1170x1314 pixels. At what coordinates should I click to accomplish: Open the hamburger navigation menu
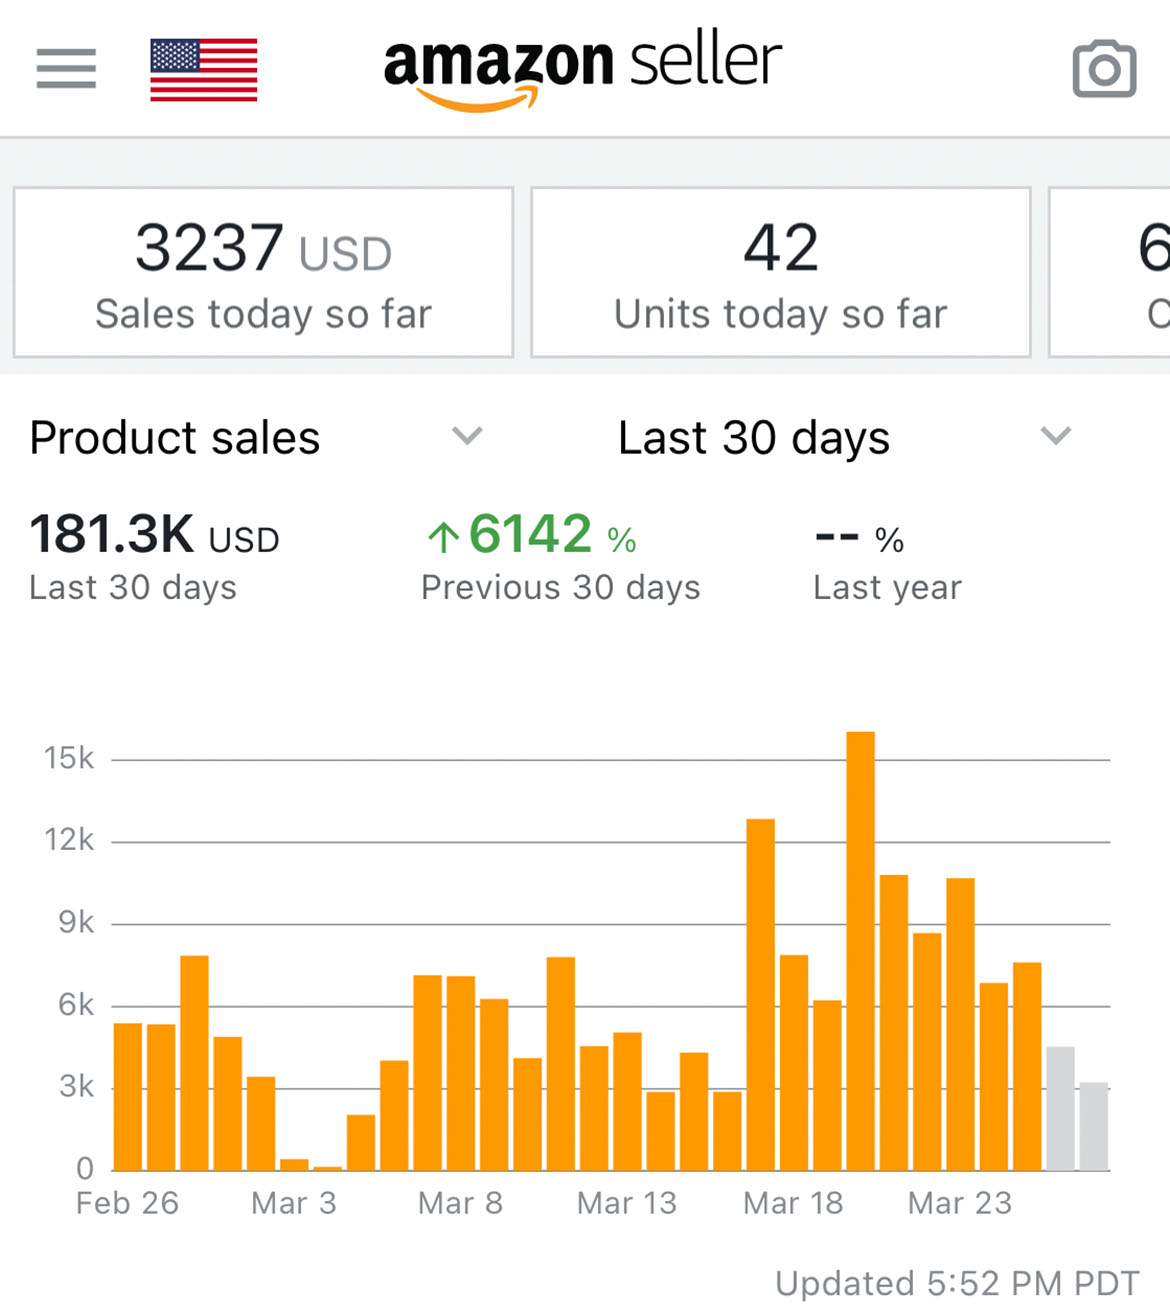point(66,69)
